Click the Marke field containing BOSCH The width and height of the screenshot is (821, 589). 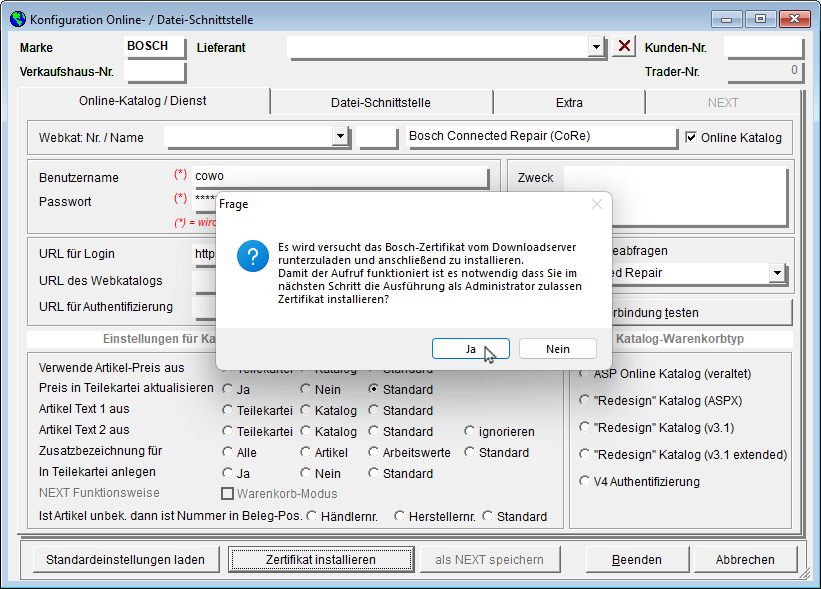pos(154,47)
